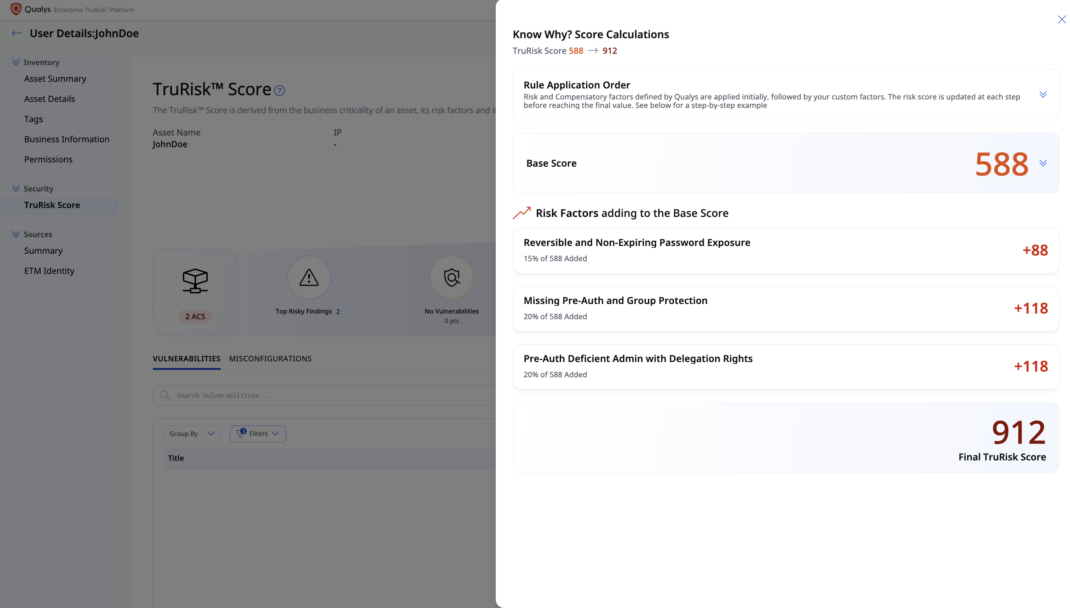Click the large 588 Base Score number

[1001, 164]
